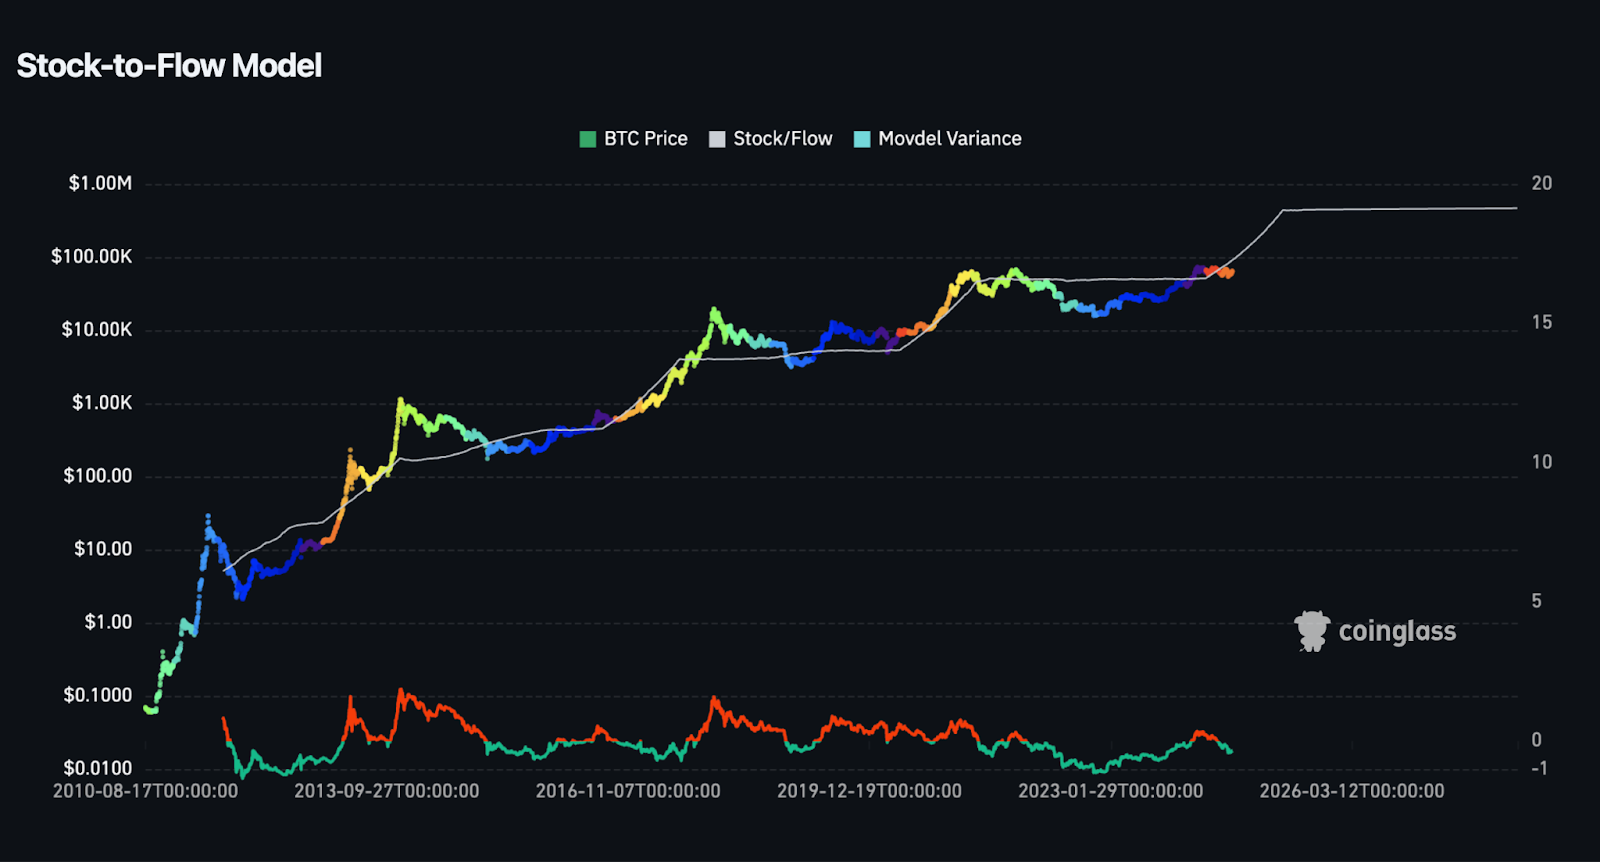Click the $10.00K y-axis label
The image size is (1600, 862).
(97, 330)
